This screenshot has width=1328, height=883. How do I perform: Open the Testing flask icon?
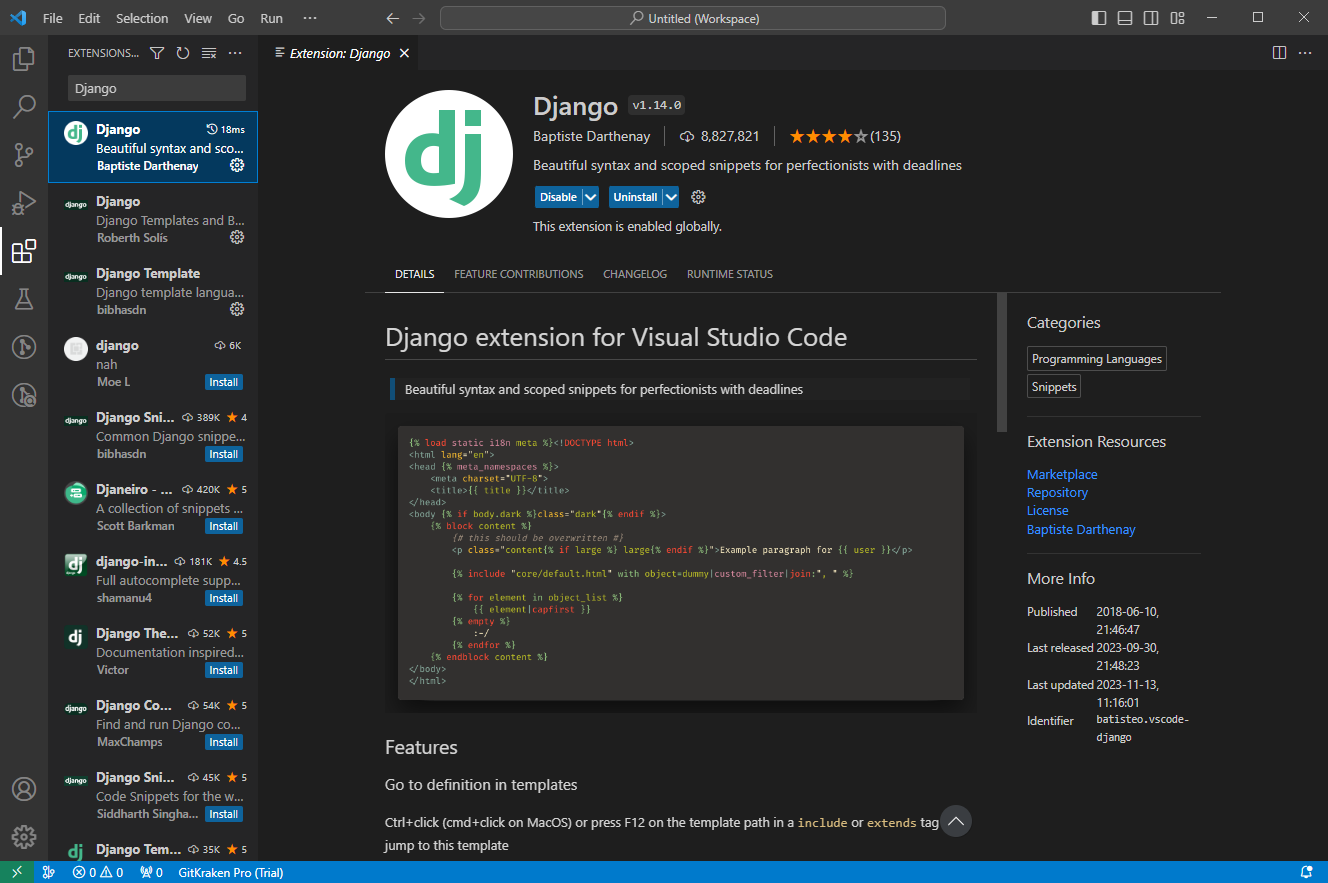[x=24, y=299]
